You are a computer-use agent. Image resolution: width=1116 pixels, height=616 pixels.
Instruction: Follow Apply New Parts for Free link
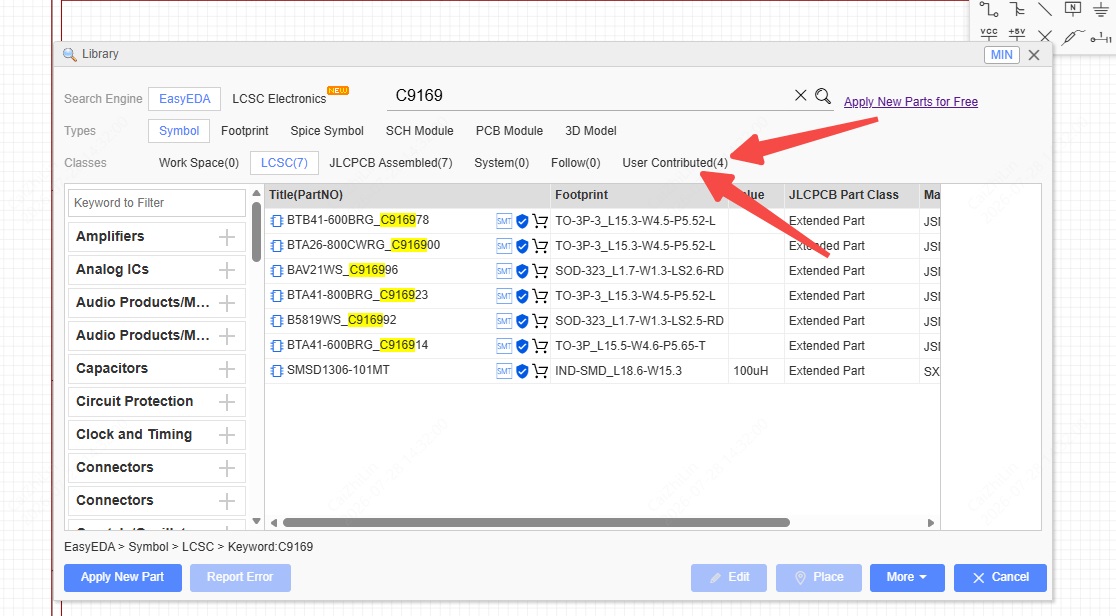pyautogui.click(x=911, y=102)
